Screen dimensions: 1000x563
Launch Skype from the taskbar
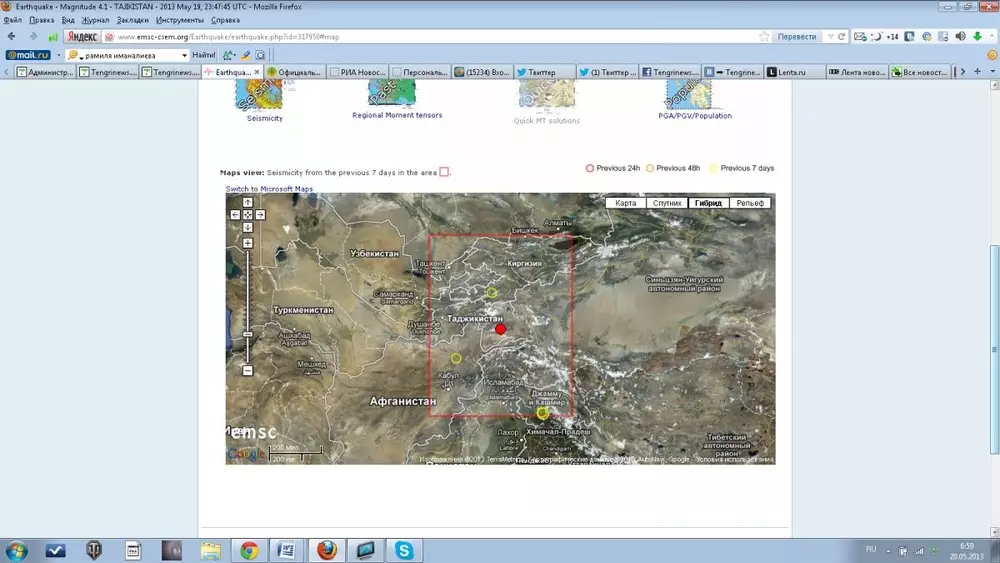pos(403,549)
